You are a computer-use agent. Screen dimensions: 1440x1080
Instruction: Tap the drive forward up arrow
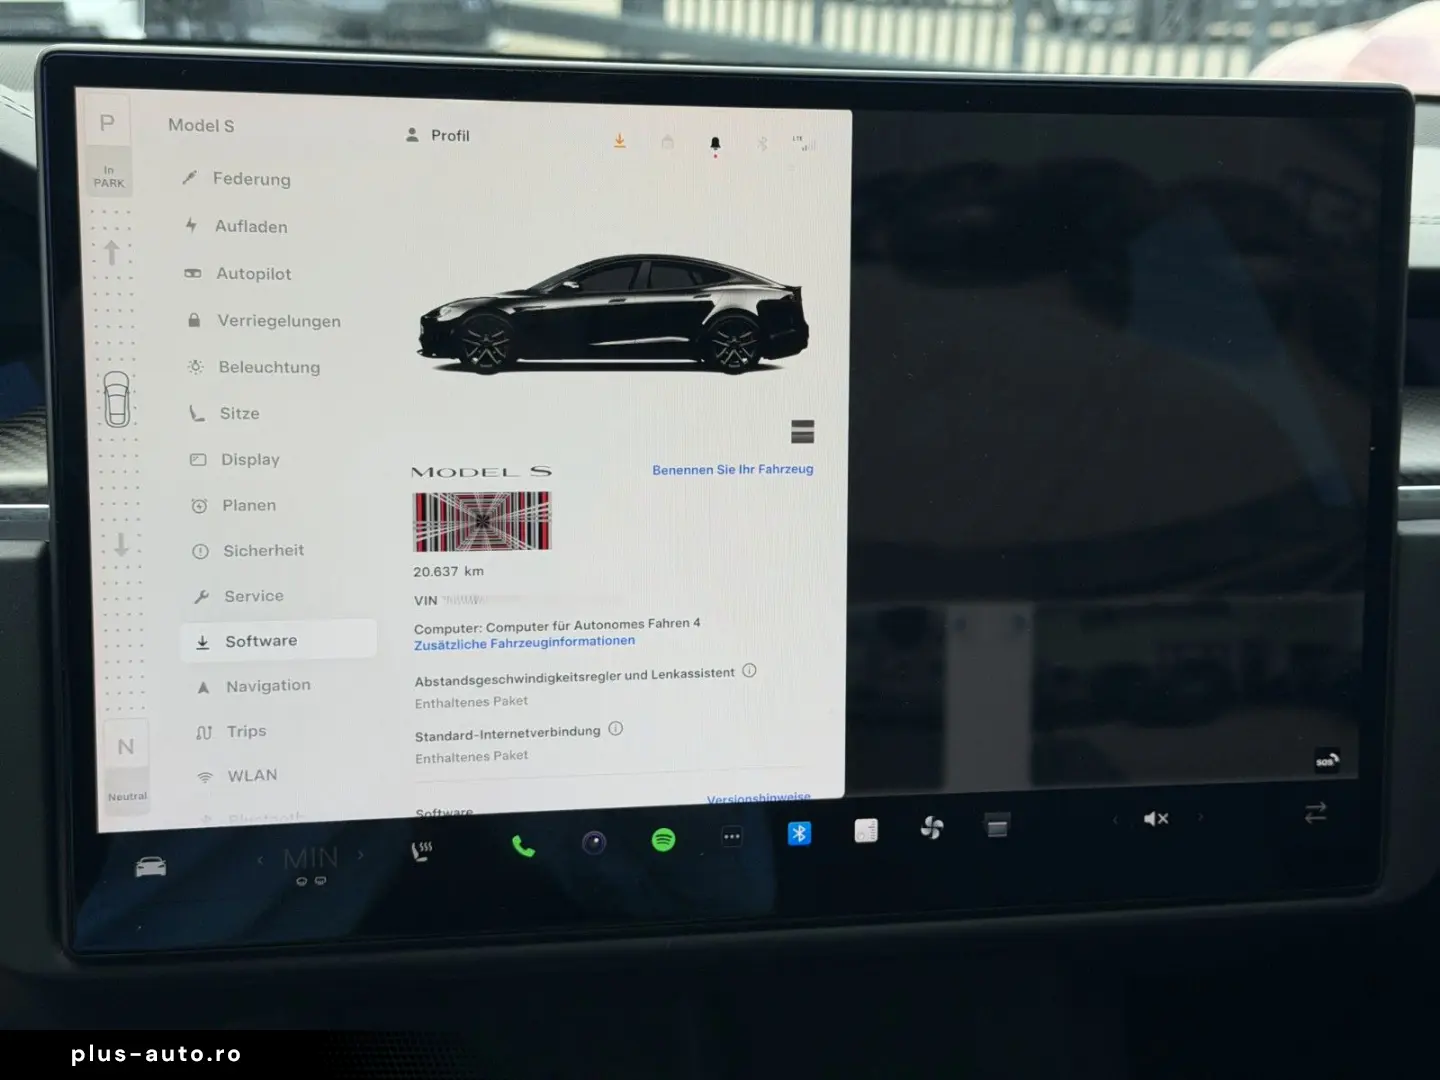(112, 252)
